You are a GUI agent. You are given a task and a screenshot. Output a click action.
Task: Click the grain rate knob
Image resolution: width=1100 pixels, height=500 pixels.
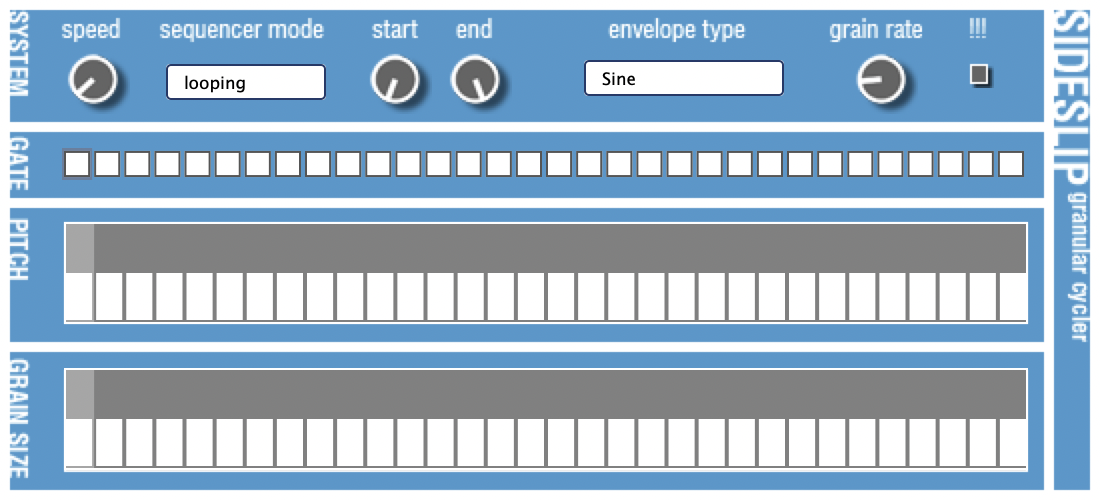[x=880, y=81]
